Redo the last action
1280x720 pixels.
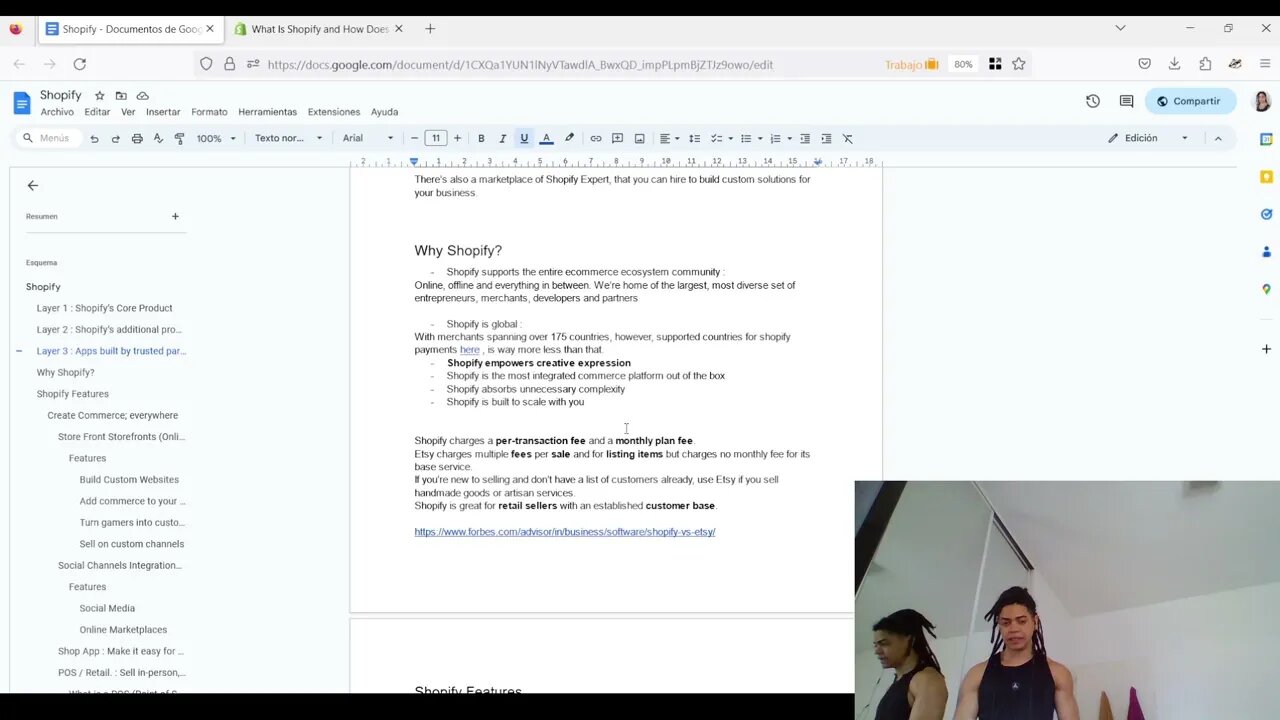click(115, 138)
